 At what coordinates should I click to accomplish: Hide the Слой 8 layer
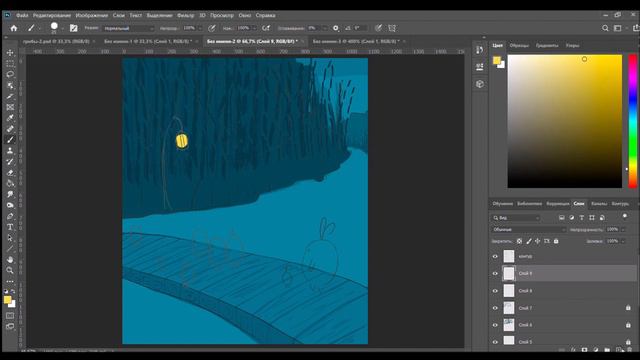tap(495, 291)
